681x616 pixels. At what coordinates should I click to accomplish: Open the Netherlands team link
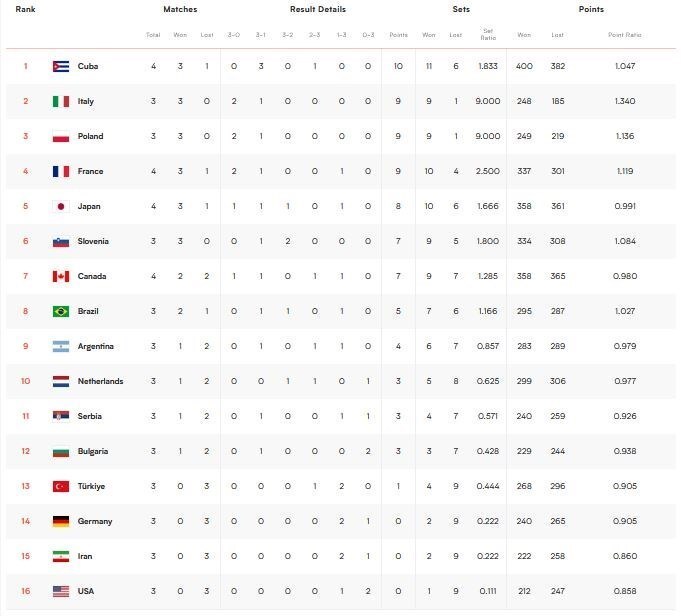[100, 381]
